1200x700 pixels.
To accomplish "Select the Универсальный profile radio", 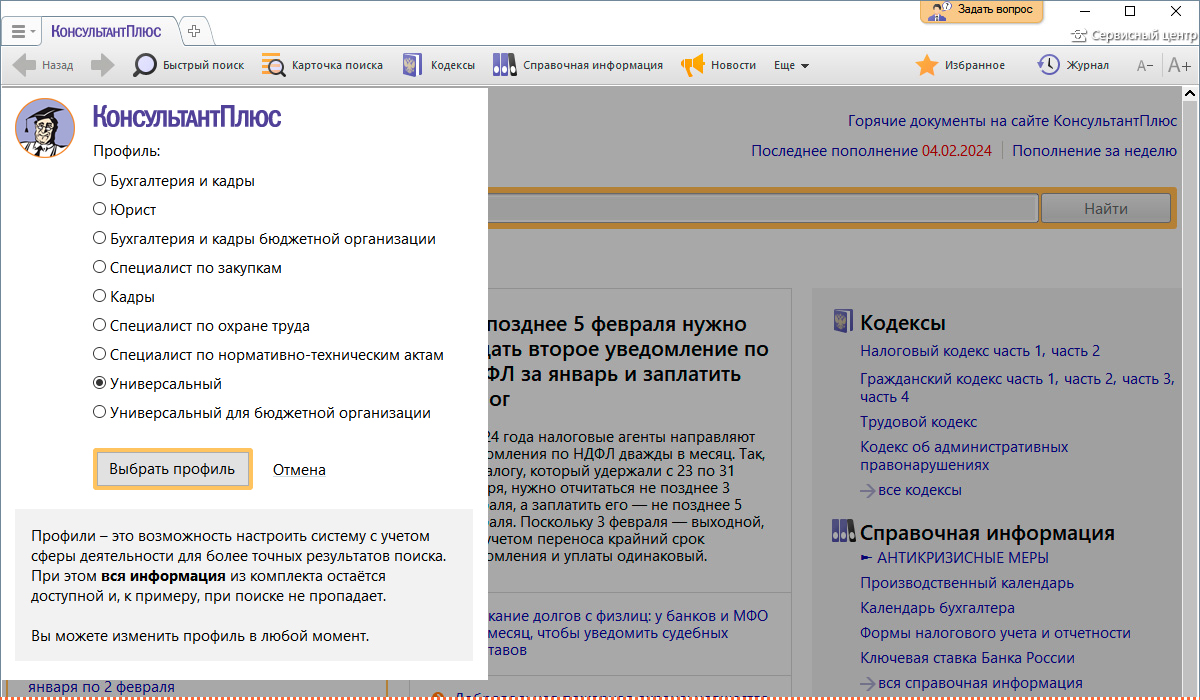I will [x=99, y=384].
